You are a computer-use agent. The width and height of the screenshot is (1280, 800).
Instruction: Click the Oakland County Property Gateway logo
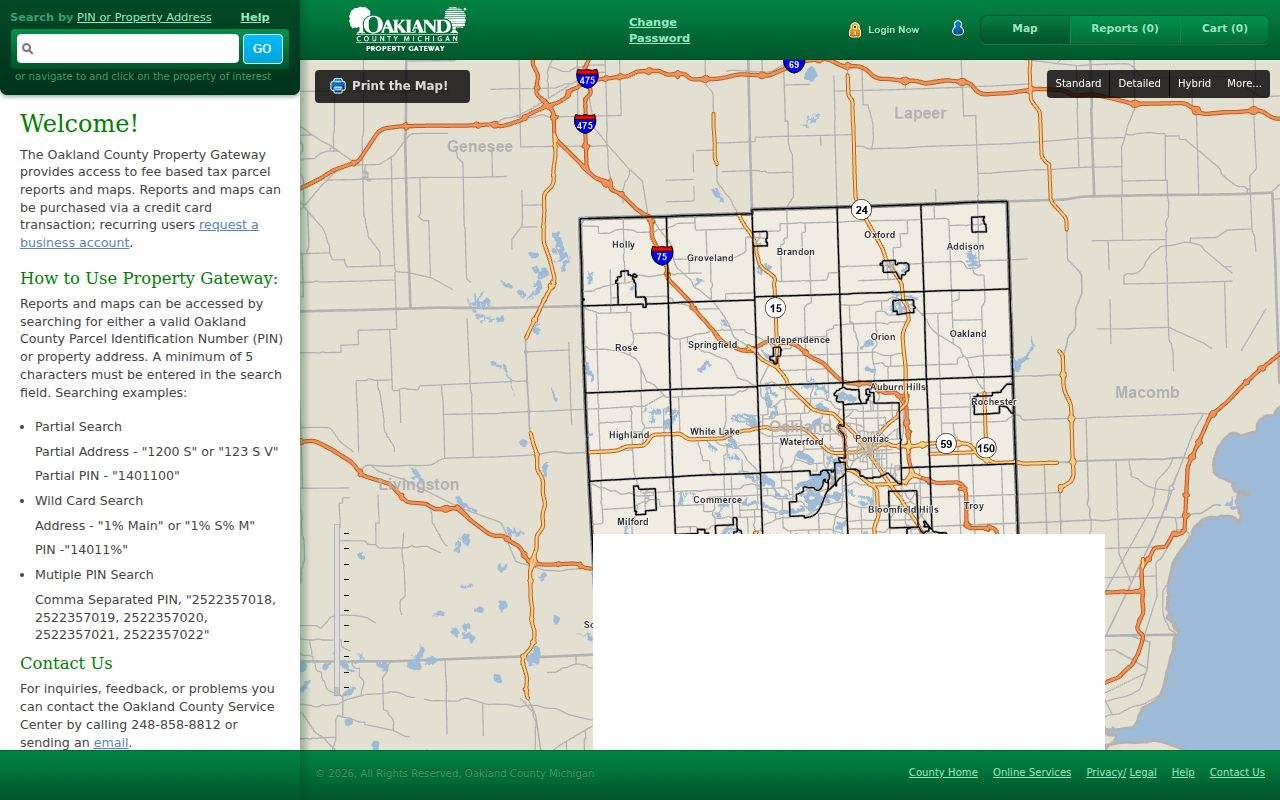pyautogui.click(x=408, y=29)
